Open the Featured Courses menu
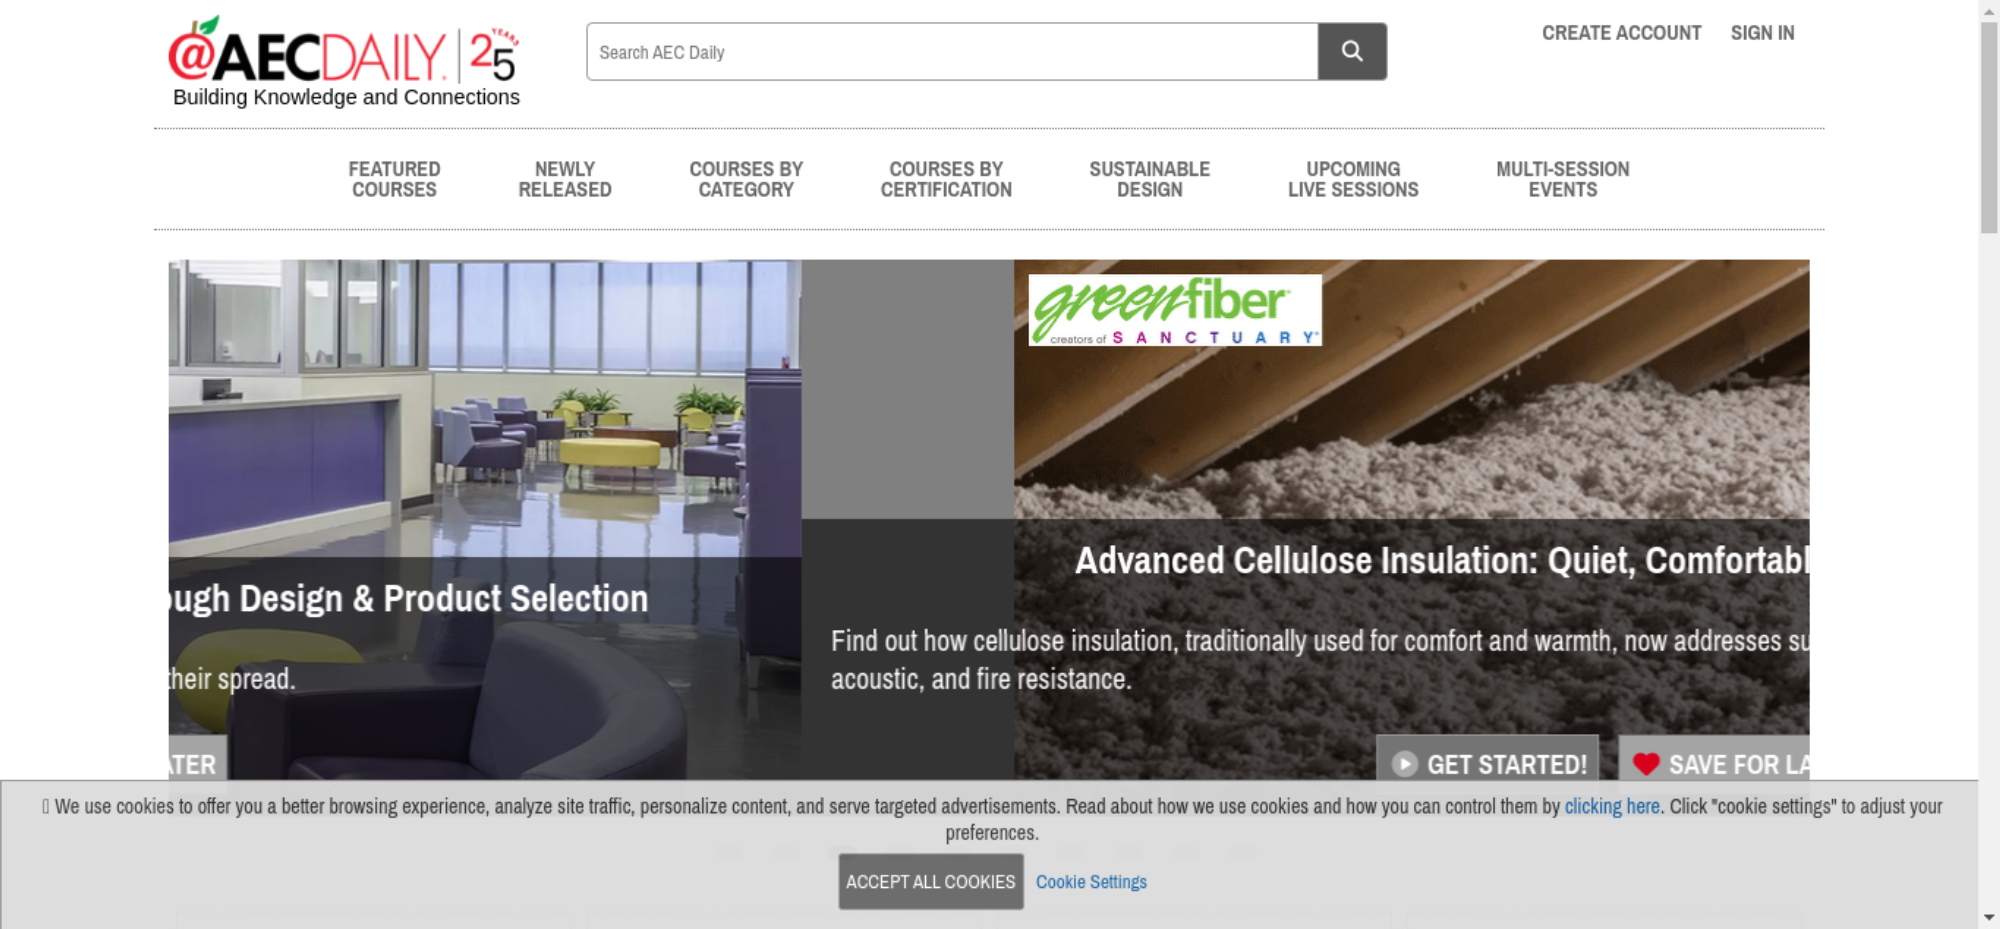 [394, 180]
